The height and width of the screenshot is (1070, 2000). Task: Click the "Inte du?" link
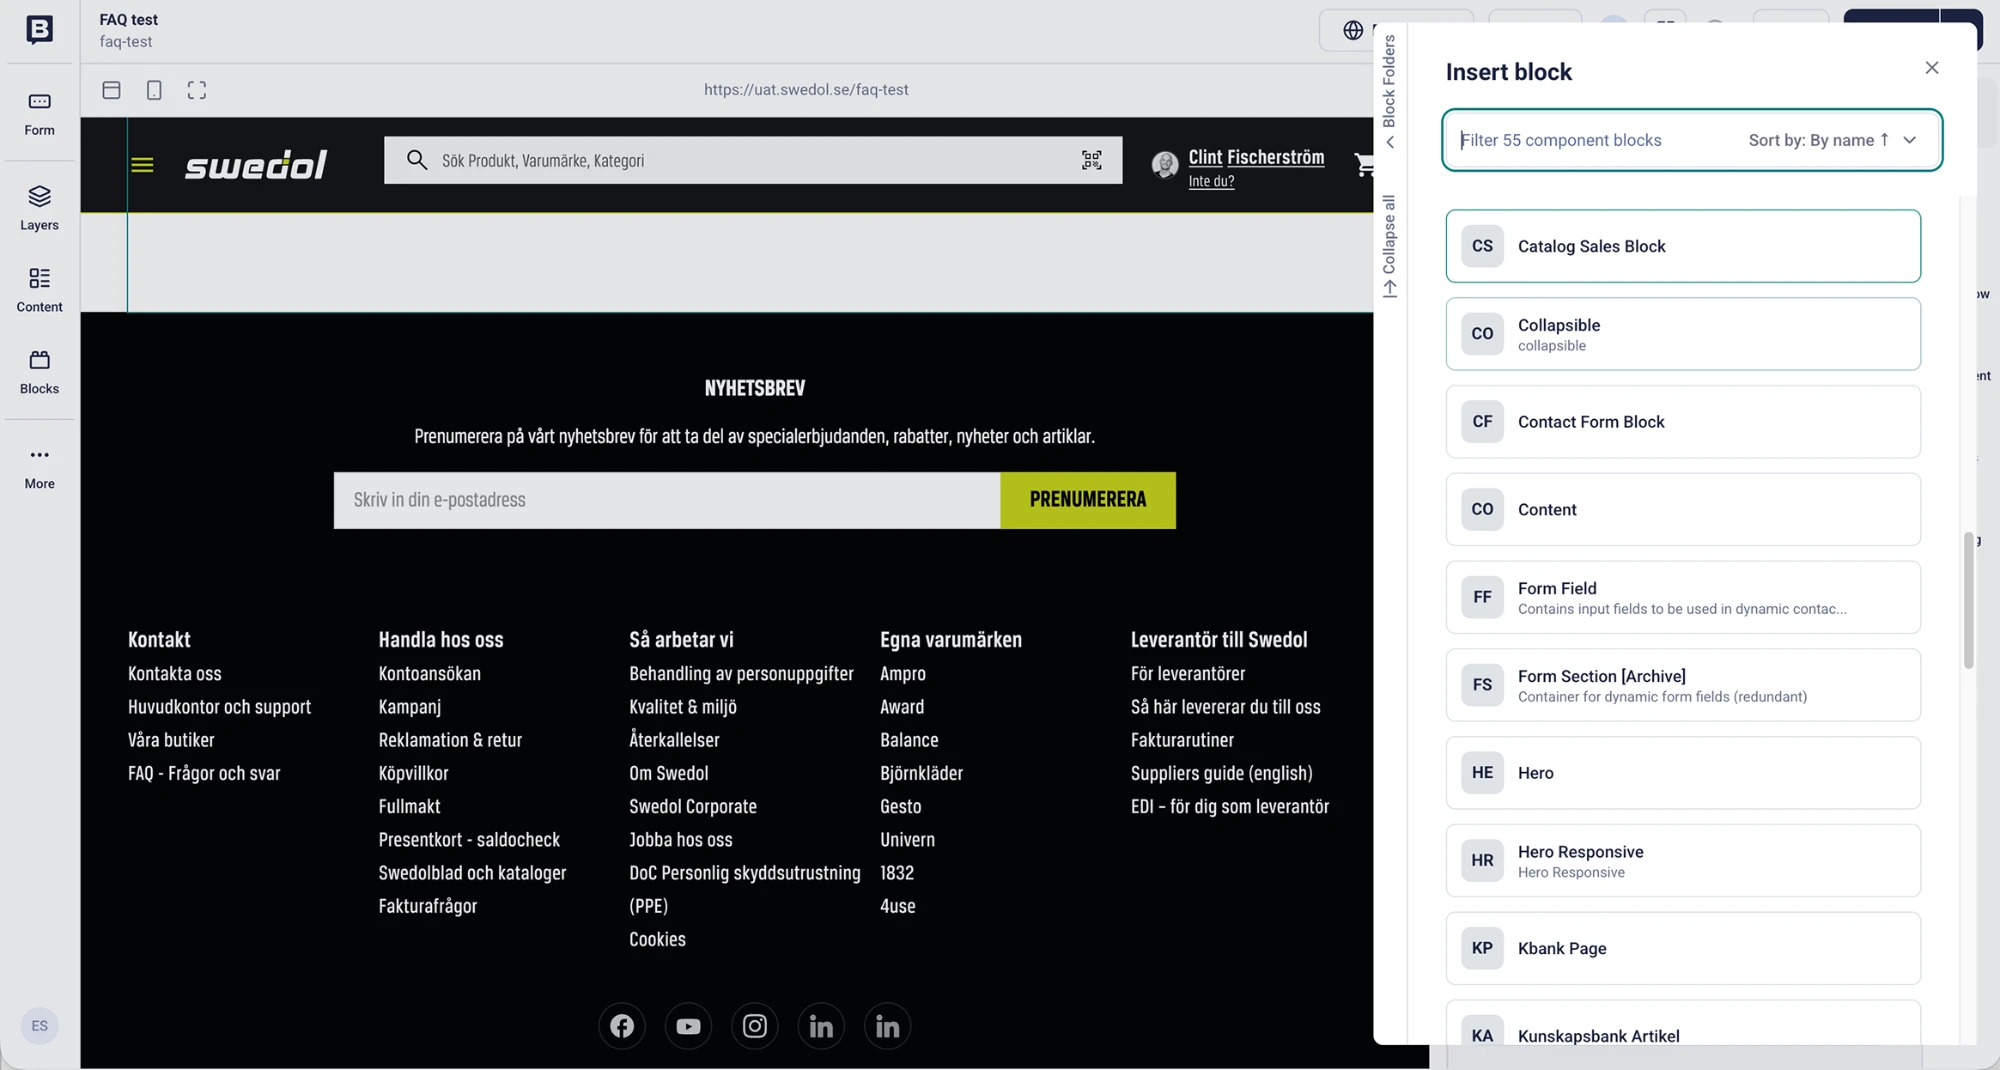point(1211,181)
